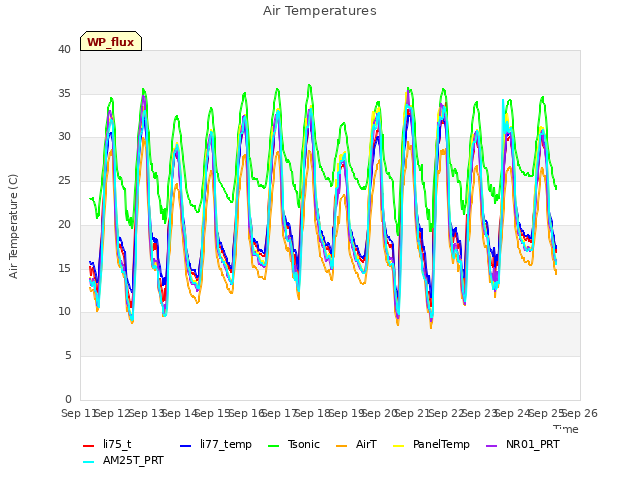Click the 30 y-axis tick label
The width and height of the screenshot is (640, 480).
(64, 137)
